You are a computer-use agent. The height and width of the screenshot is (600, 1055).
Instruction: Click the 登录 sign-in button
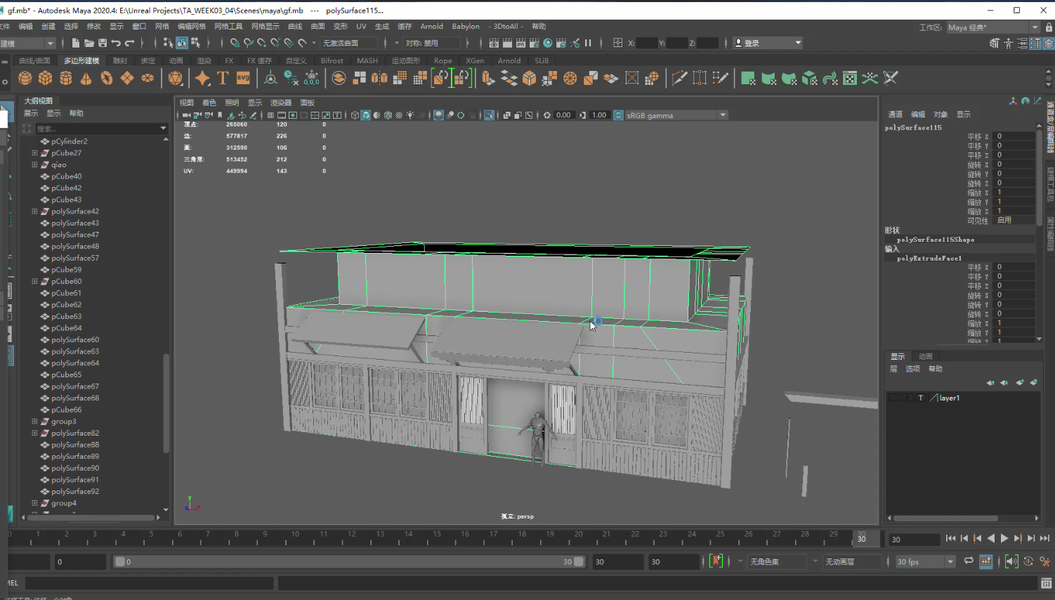tap(767, 43)
